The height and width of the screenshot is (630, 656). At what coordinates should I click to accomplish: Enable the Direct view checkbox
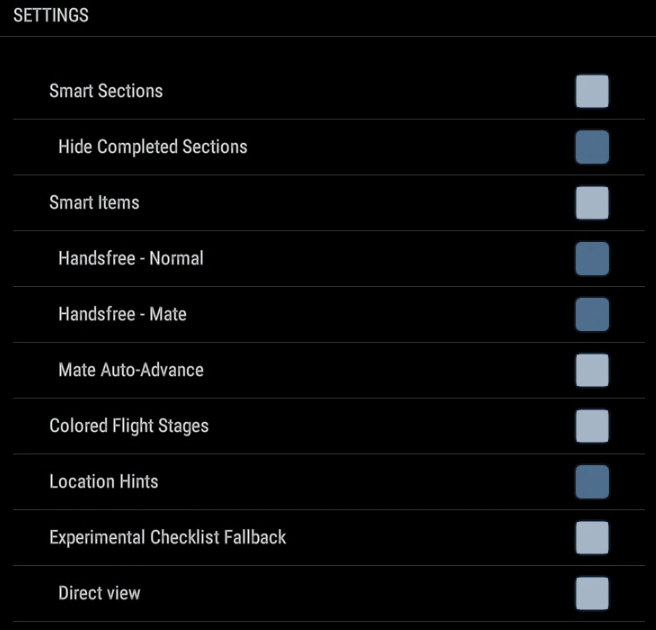point(592,593)
